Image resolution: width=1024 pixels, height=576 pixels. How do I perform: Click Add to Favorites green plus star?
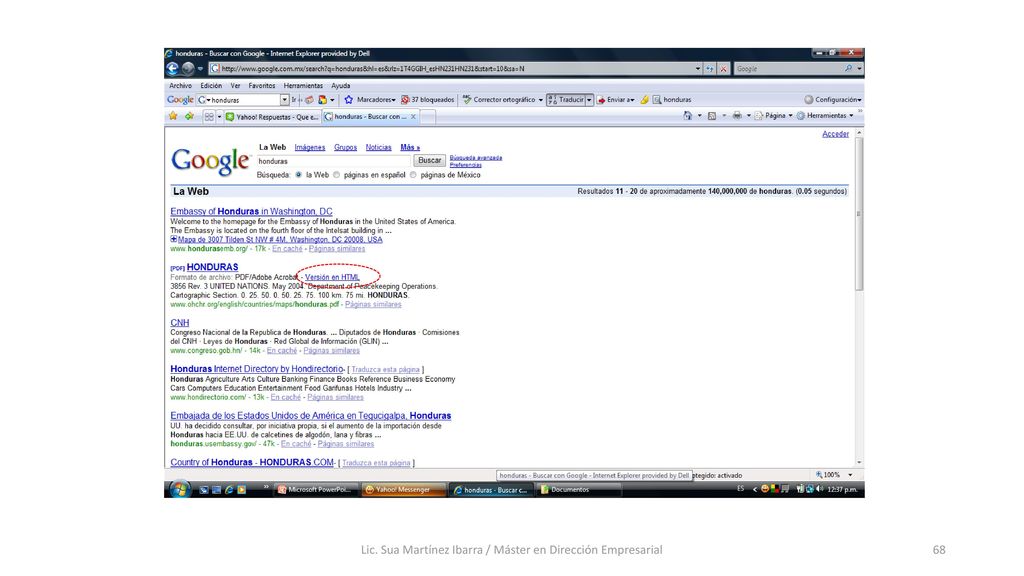tap(189, 116)
